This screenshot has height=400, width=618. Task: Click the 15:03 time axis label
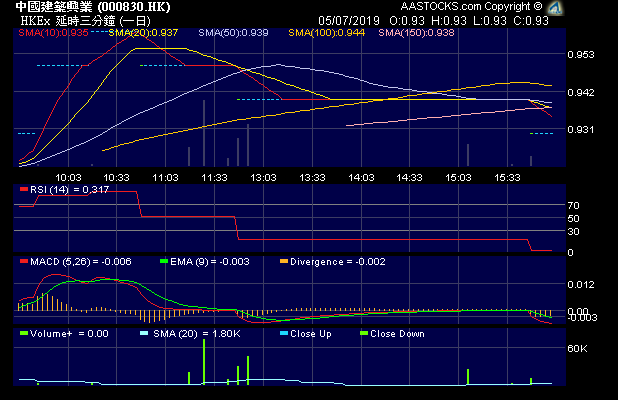pyautogui.click(x=458, y=178)
